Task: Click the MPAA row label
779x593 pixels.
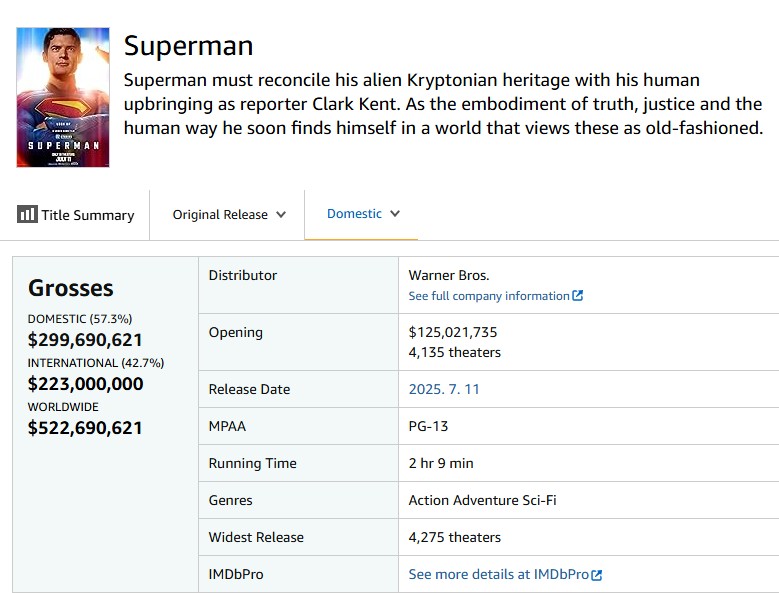Action: 227,426
